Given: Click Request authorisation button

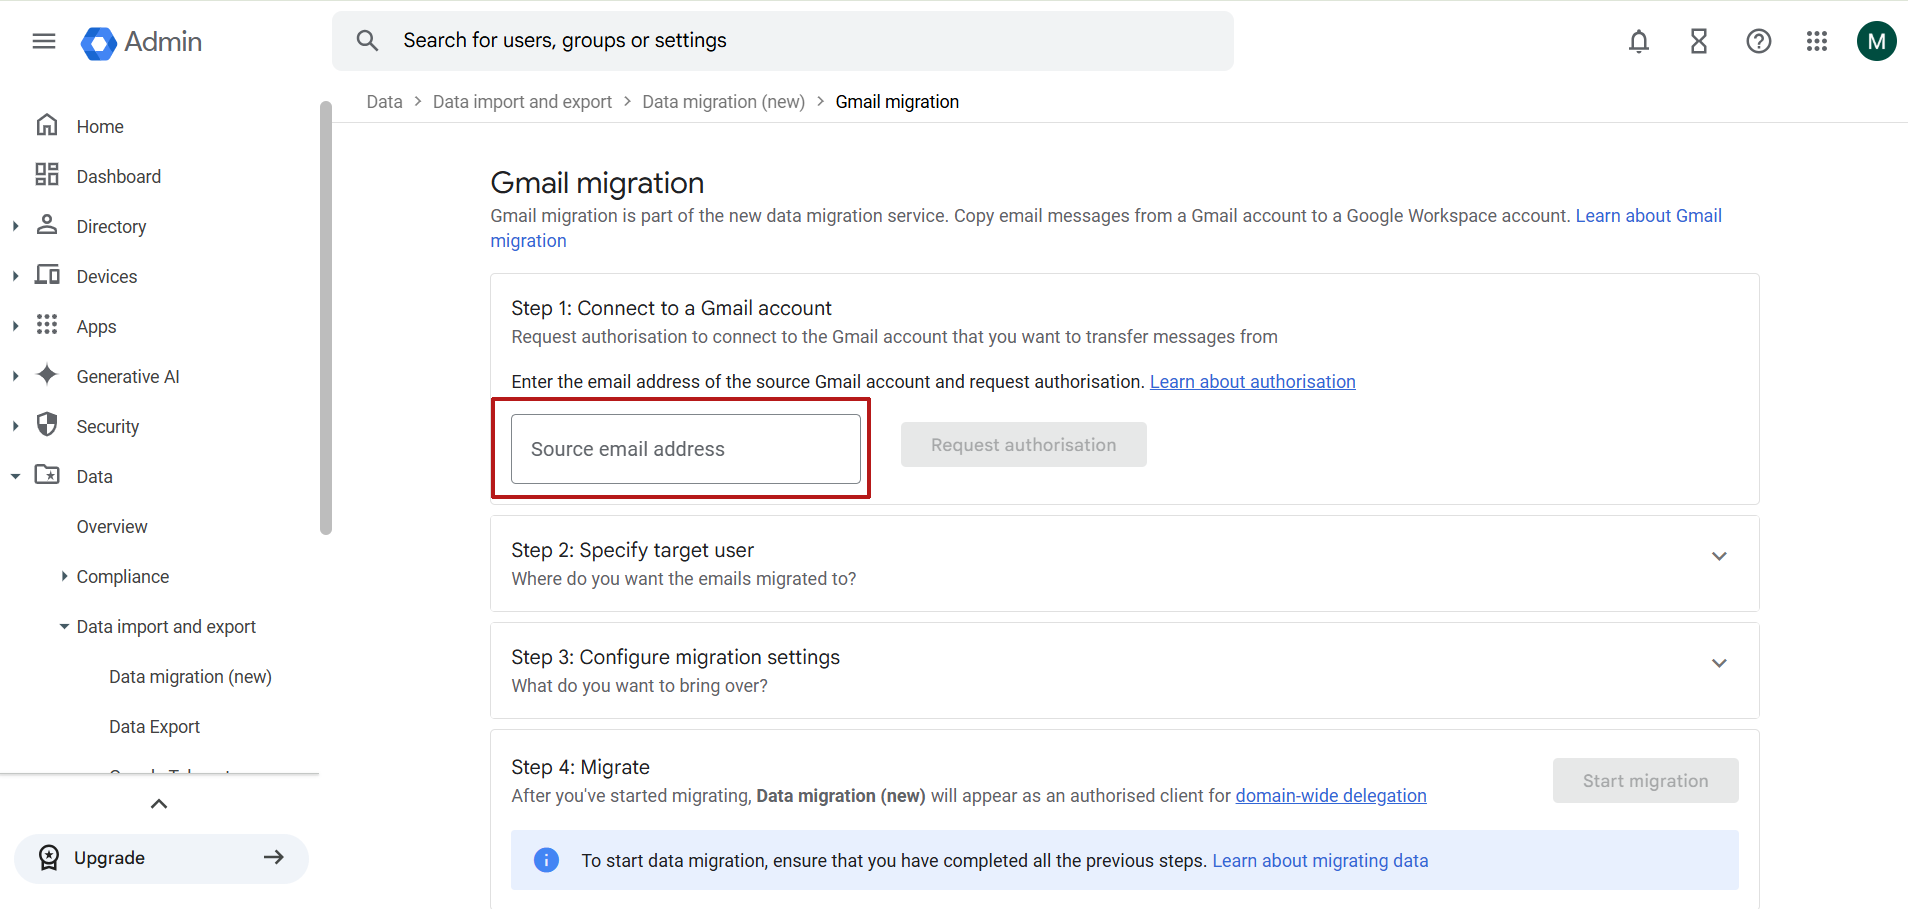Looking at the screenshot, I should pyautogui.click(x=1023, y=445).
